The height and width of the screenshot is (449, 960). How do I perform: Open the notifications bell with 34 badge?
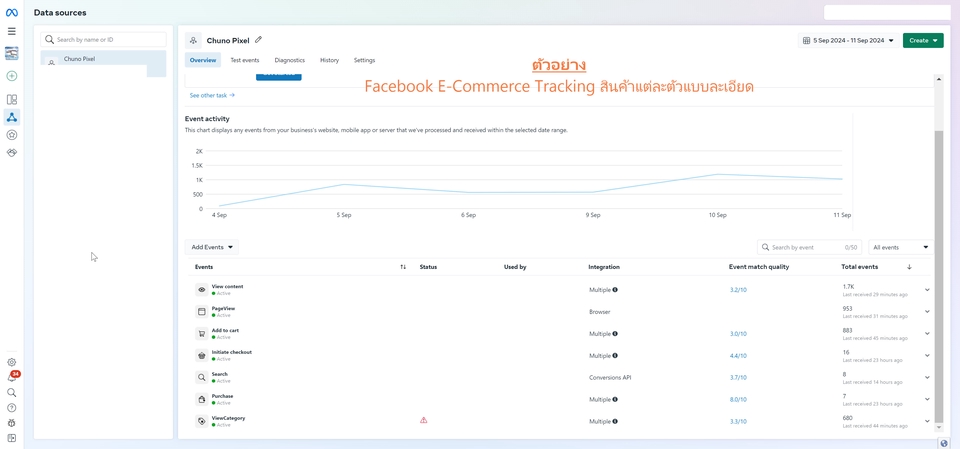click(x=12, y=377)
